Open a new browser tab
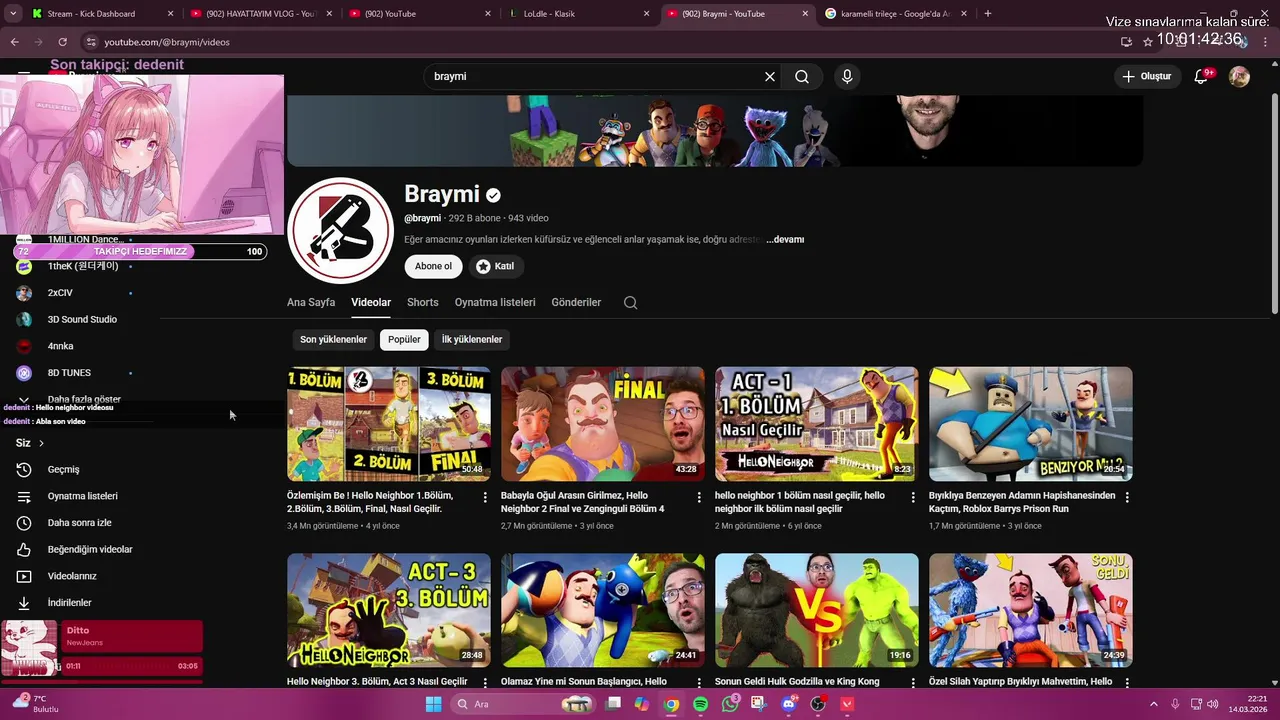Viewport: 1280px width, 720px height. [988, 13]
